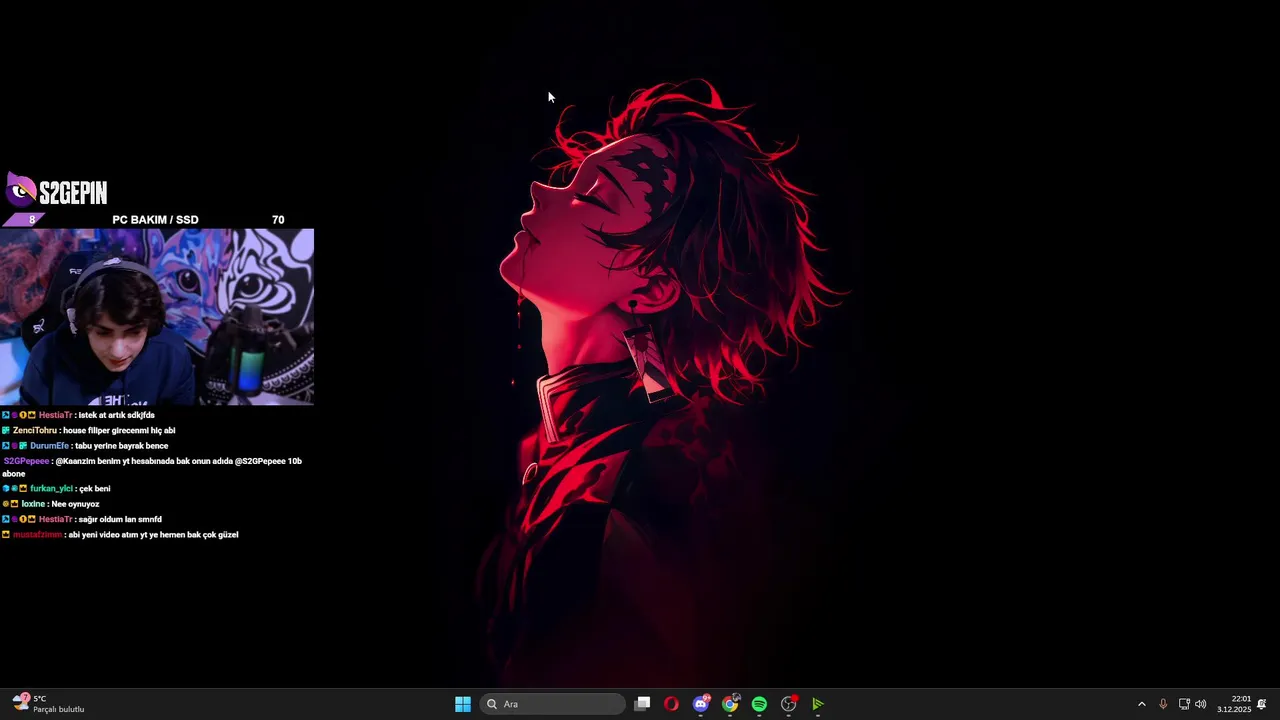Open Discord from the taskbar

tap(701, 704)
